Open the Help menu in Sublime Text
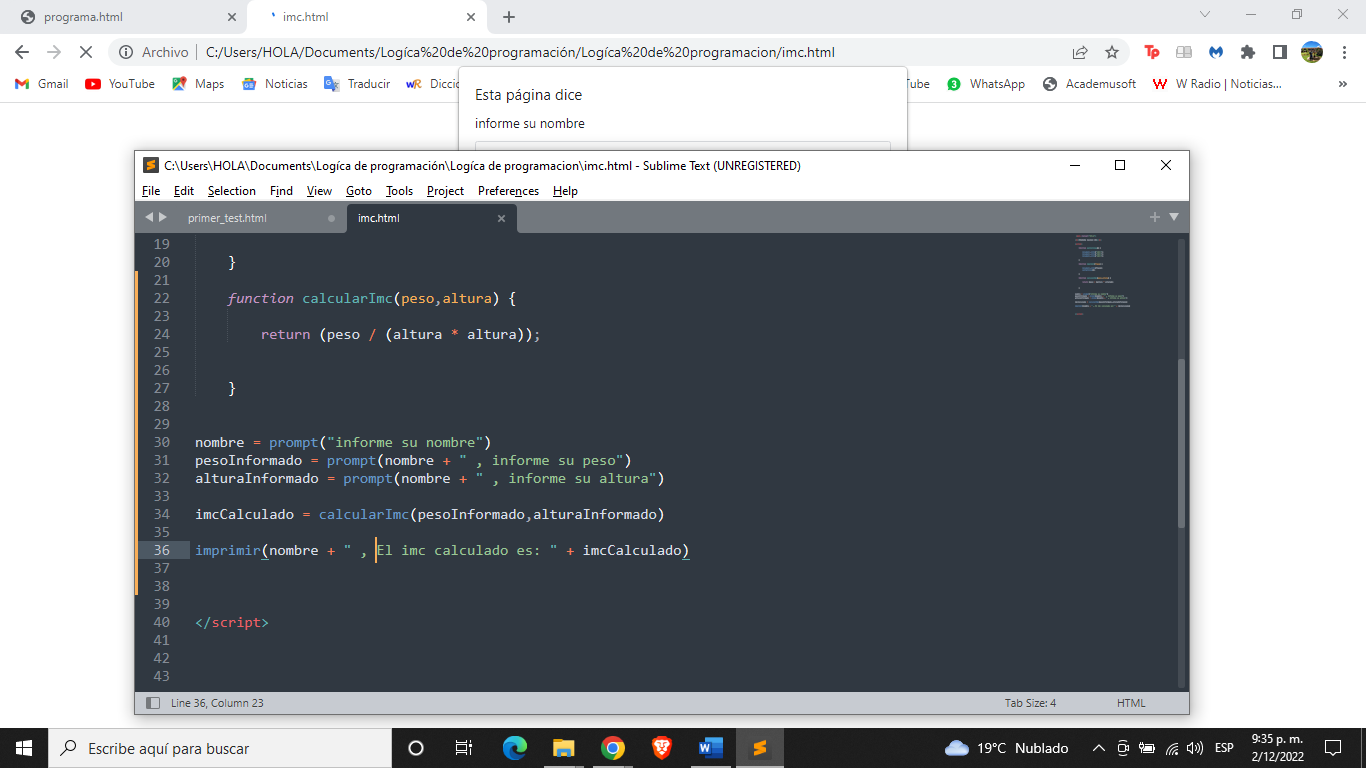1366x768 pixels. [565, 191]
